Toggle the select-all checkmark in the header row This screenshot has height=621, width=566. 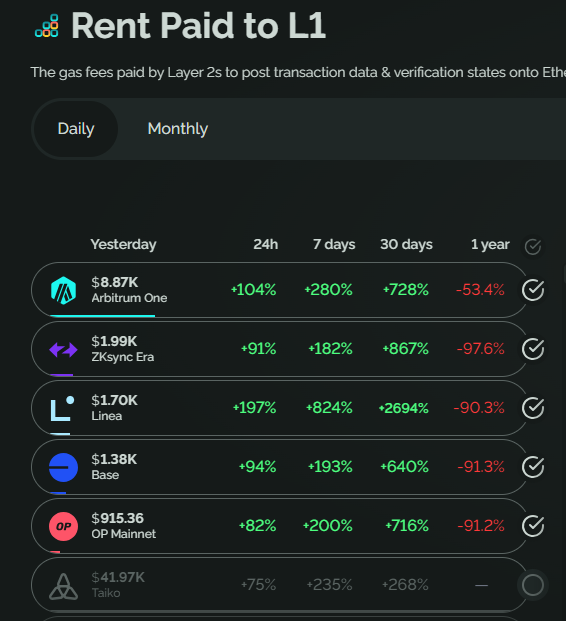533,247
